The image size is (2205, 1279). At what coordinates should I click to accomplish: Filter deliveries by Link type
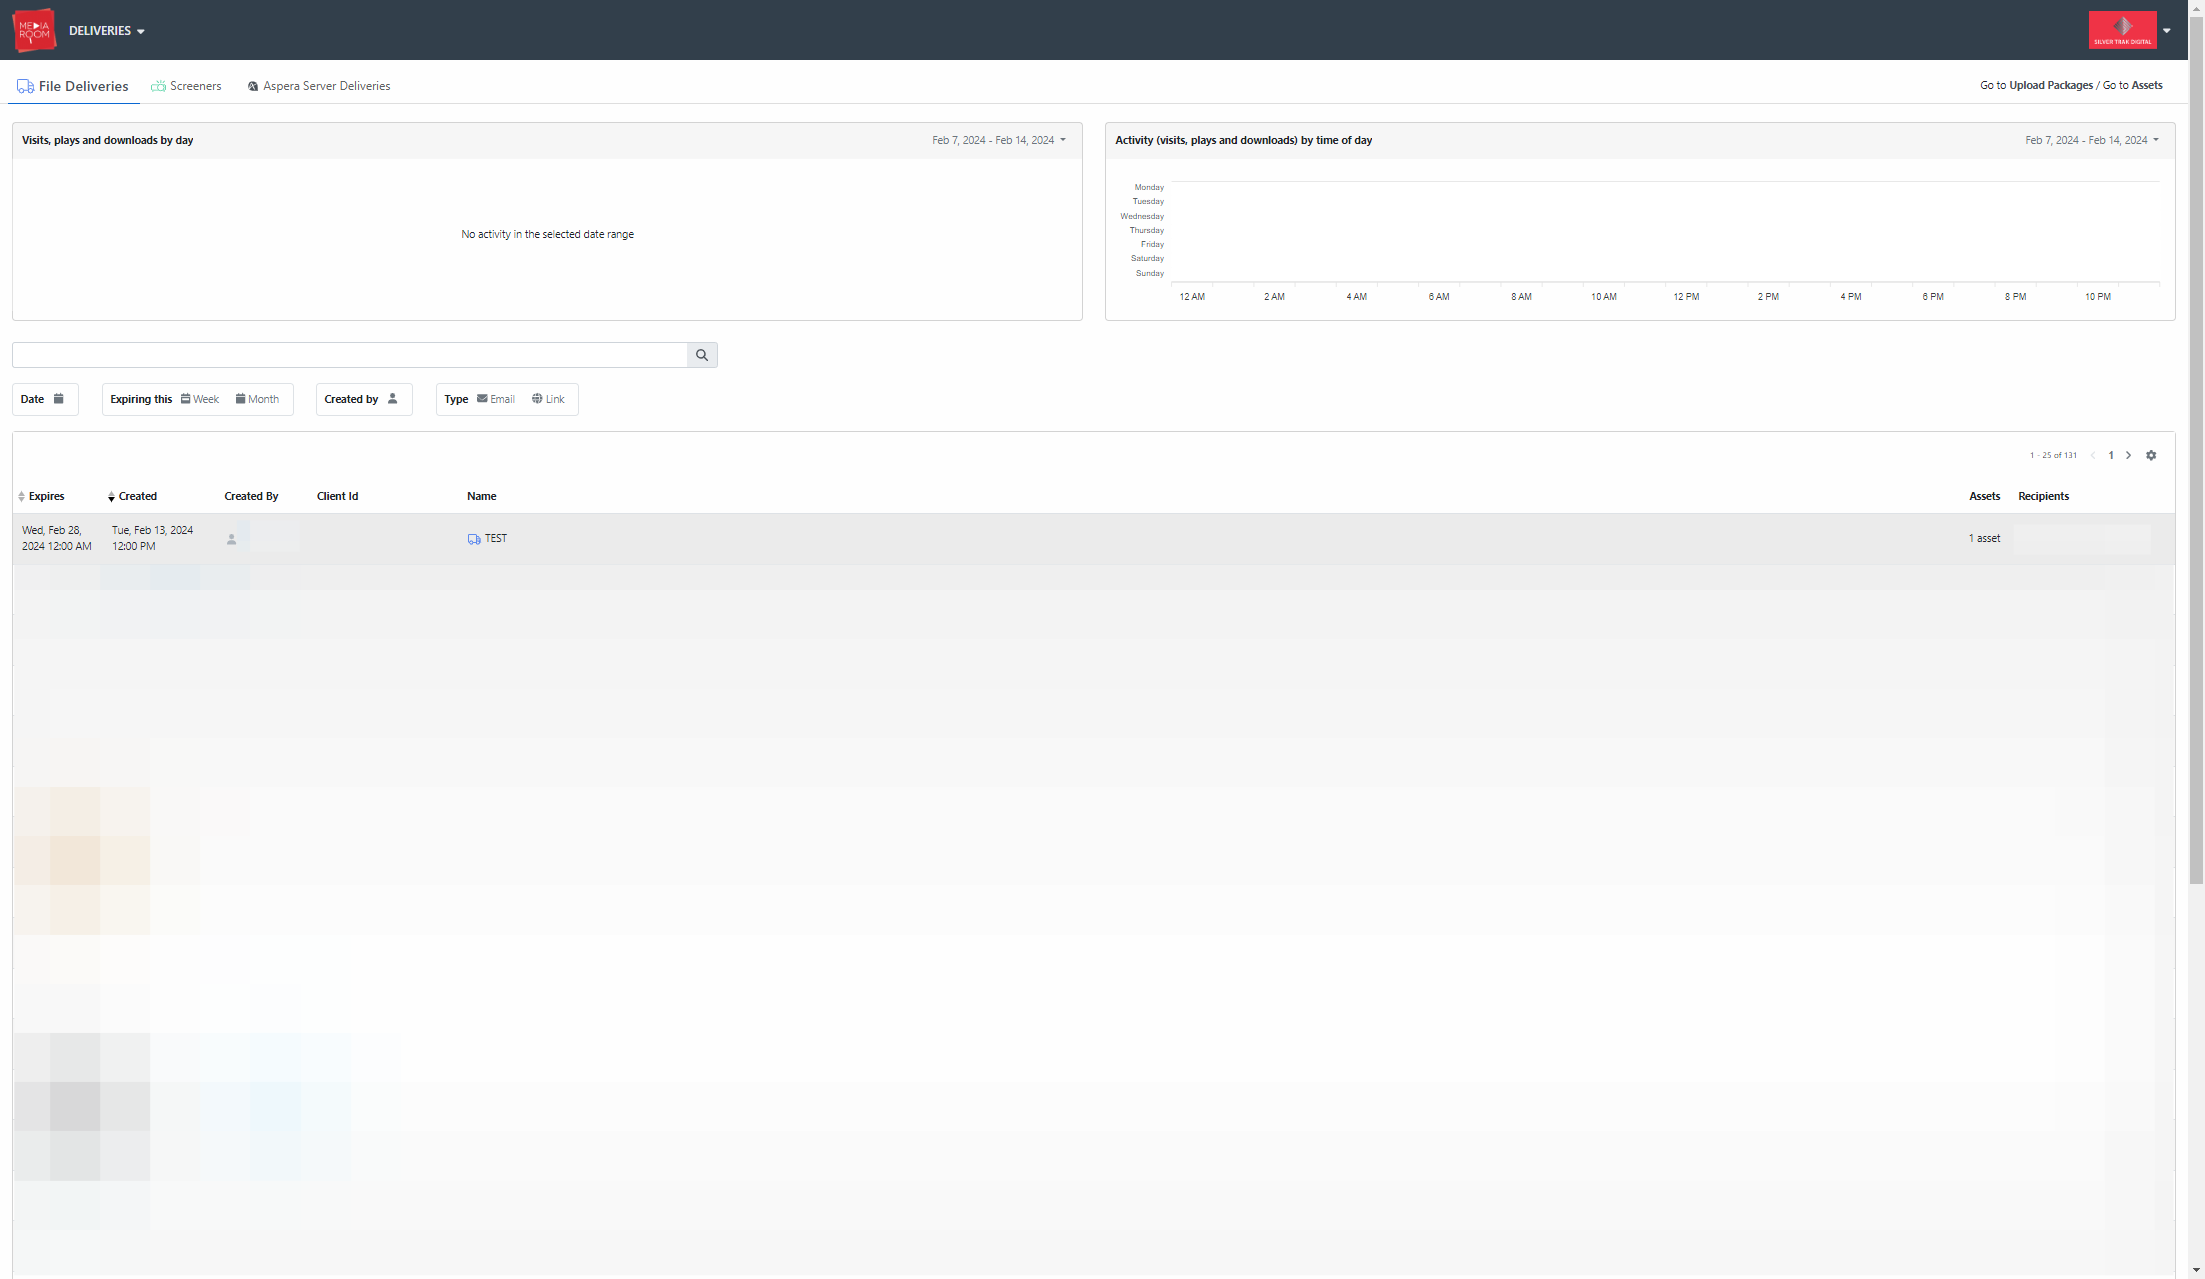(x=548, y=399)
